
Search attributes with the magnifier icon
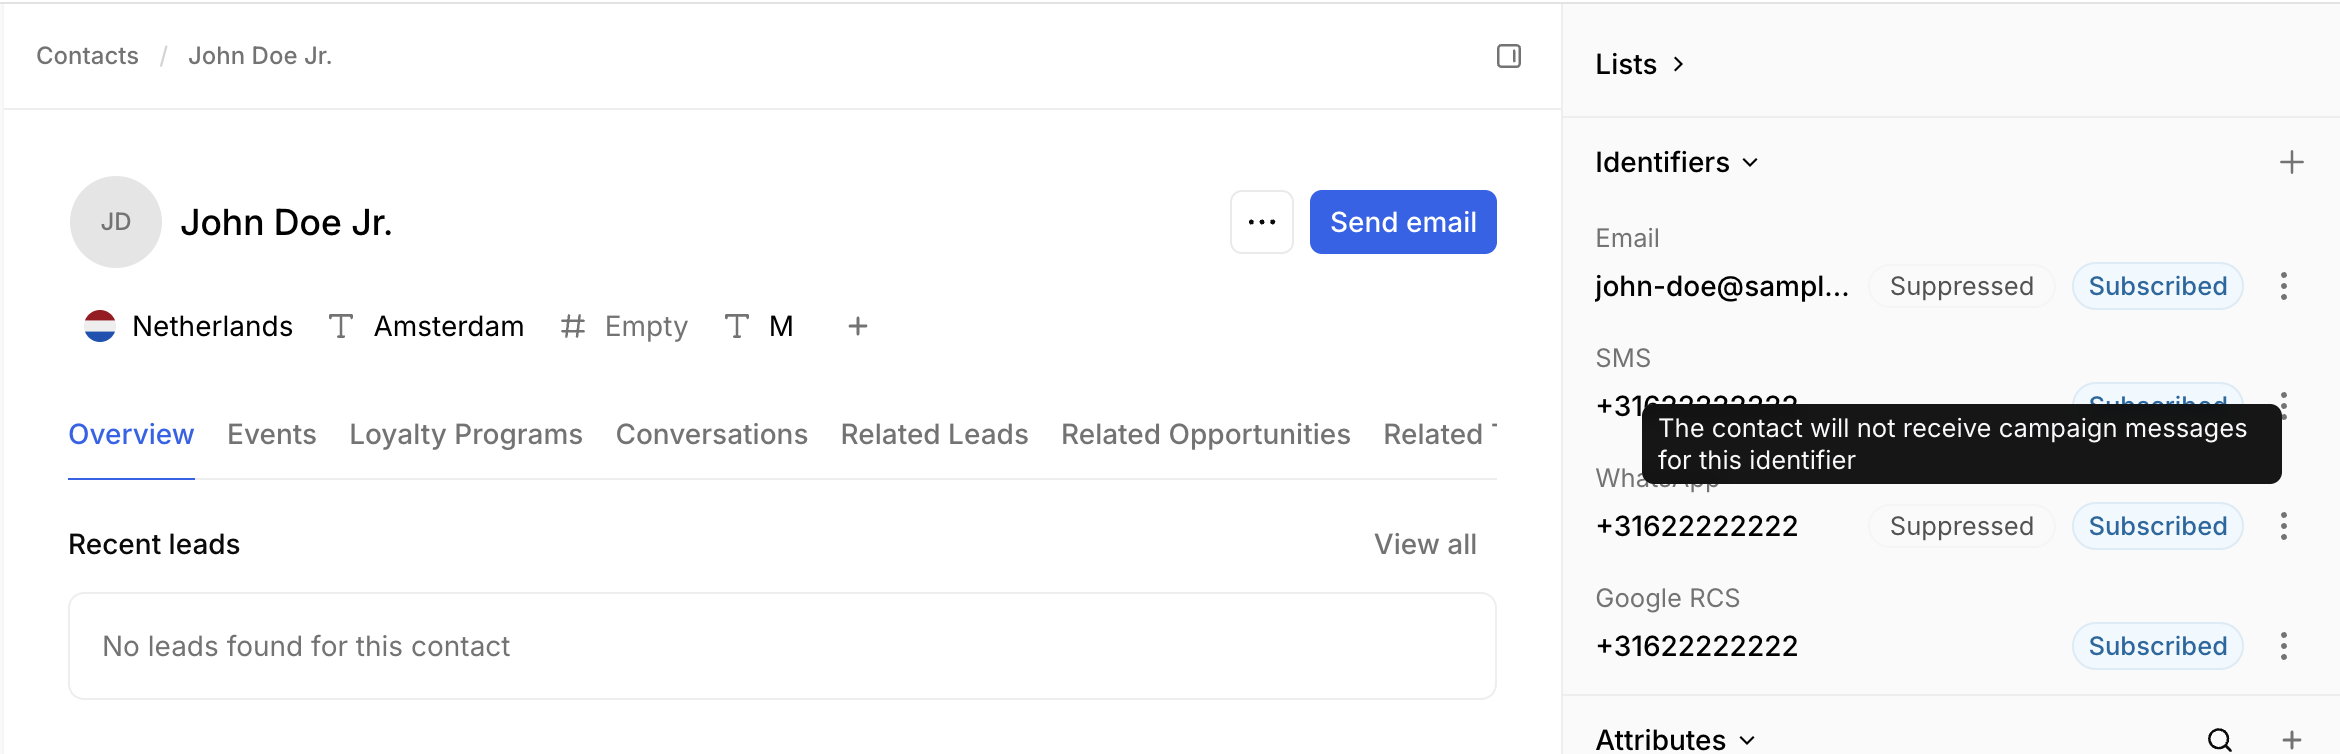pyautogui.click(x=2219, y=740)
